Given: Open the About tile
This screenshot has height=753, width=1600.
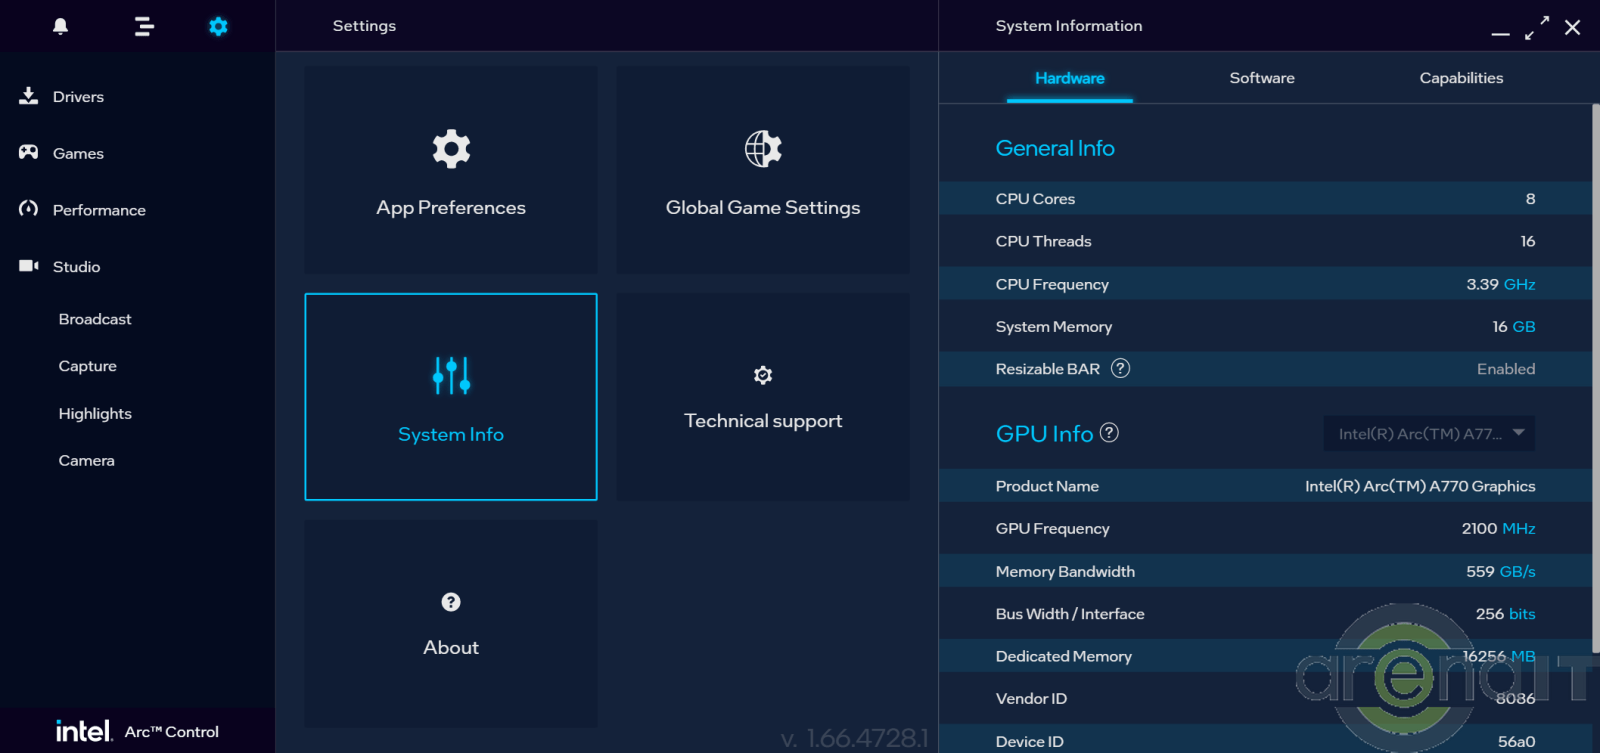Looking at the screenshot, I should tap(451, 623).
